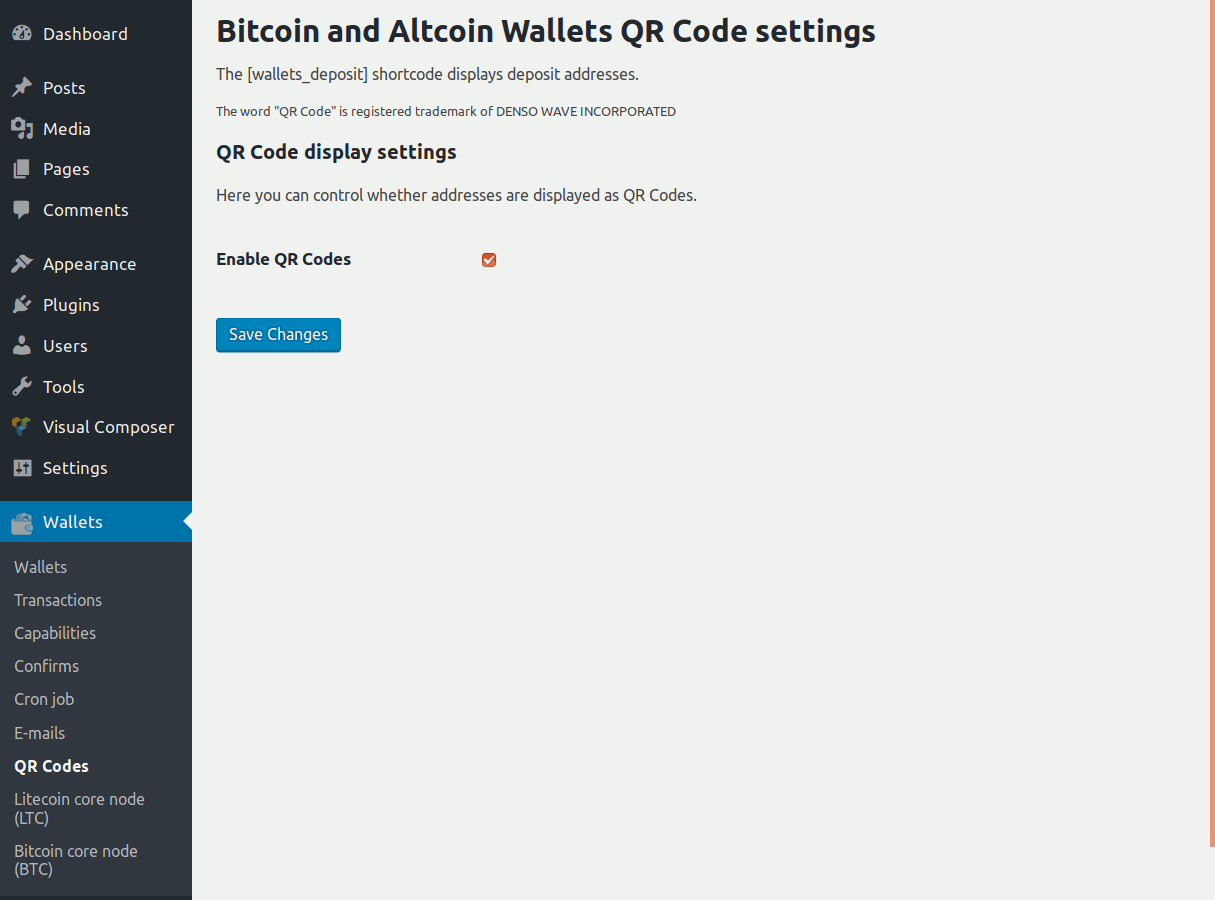Screen dimensions: 1215x900
Task: Open the Transactions submenu item
Action: 58,600
